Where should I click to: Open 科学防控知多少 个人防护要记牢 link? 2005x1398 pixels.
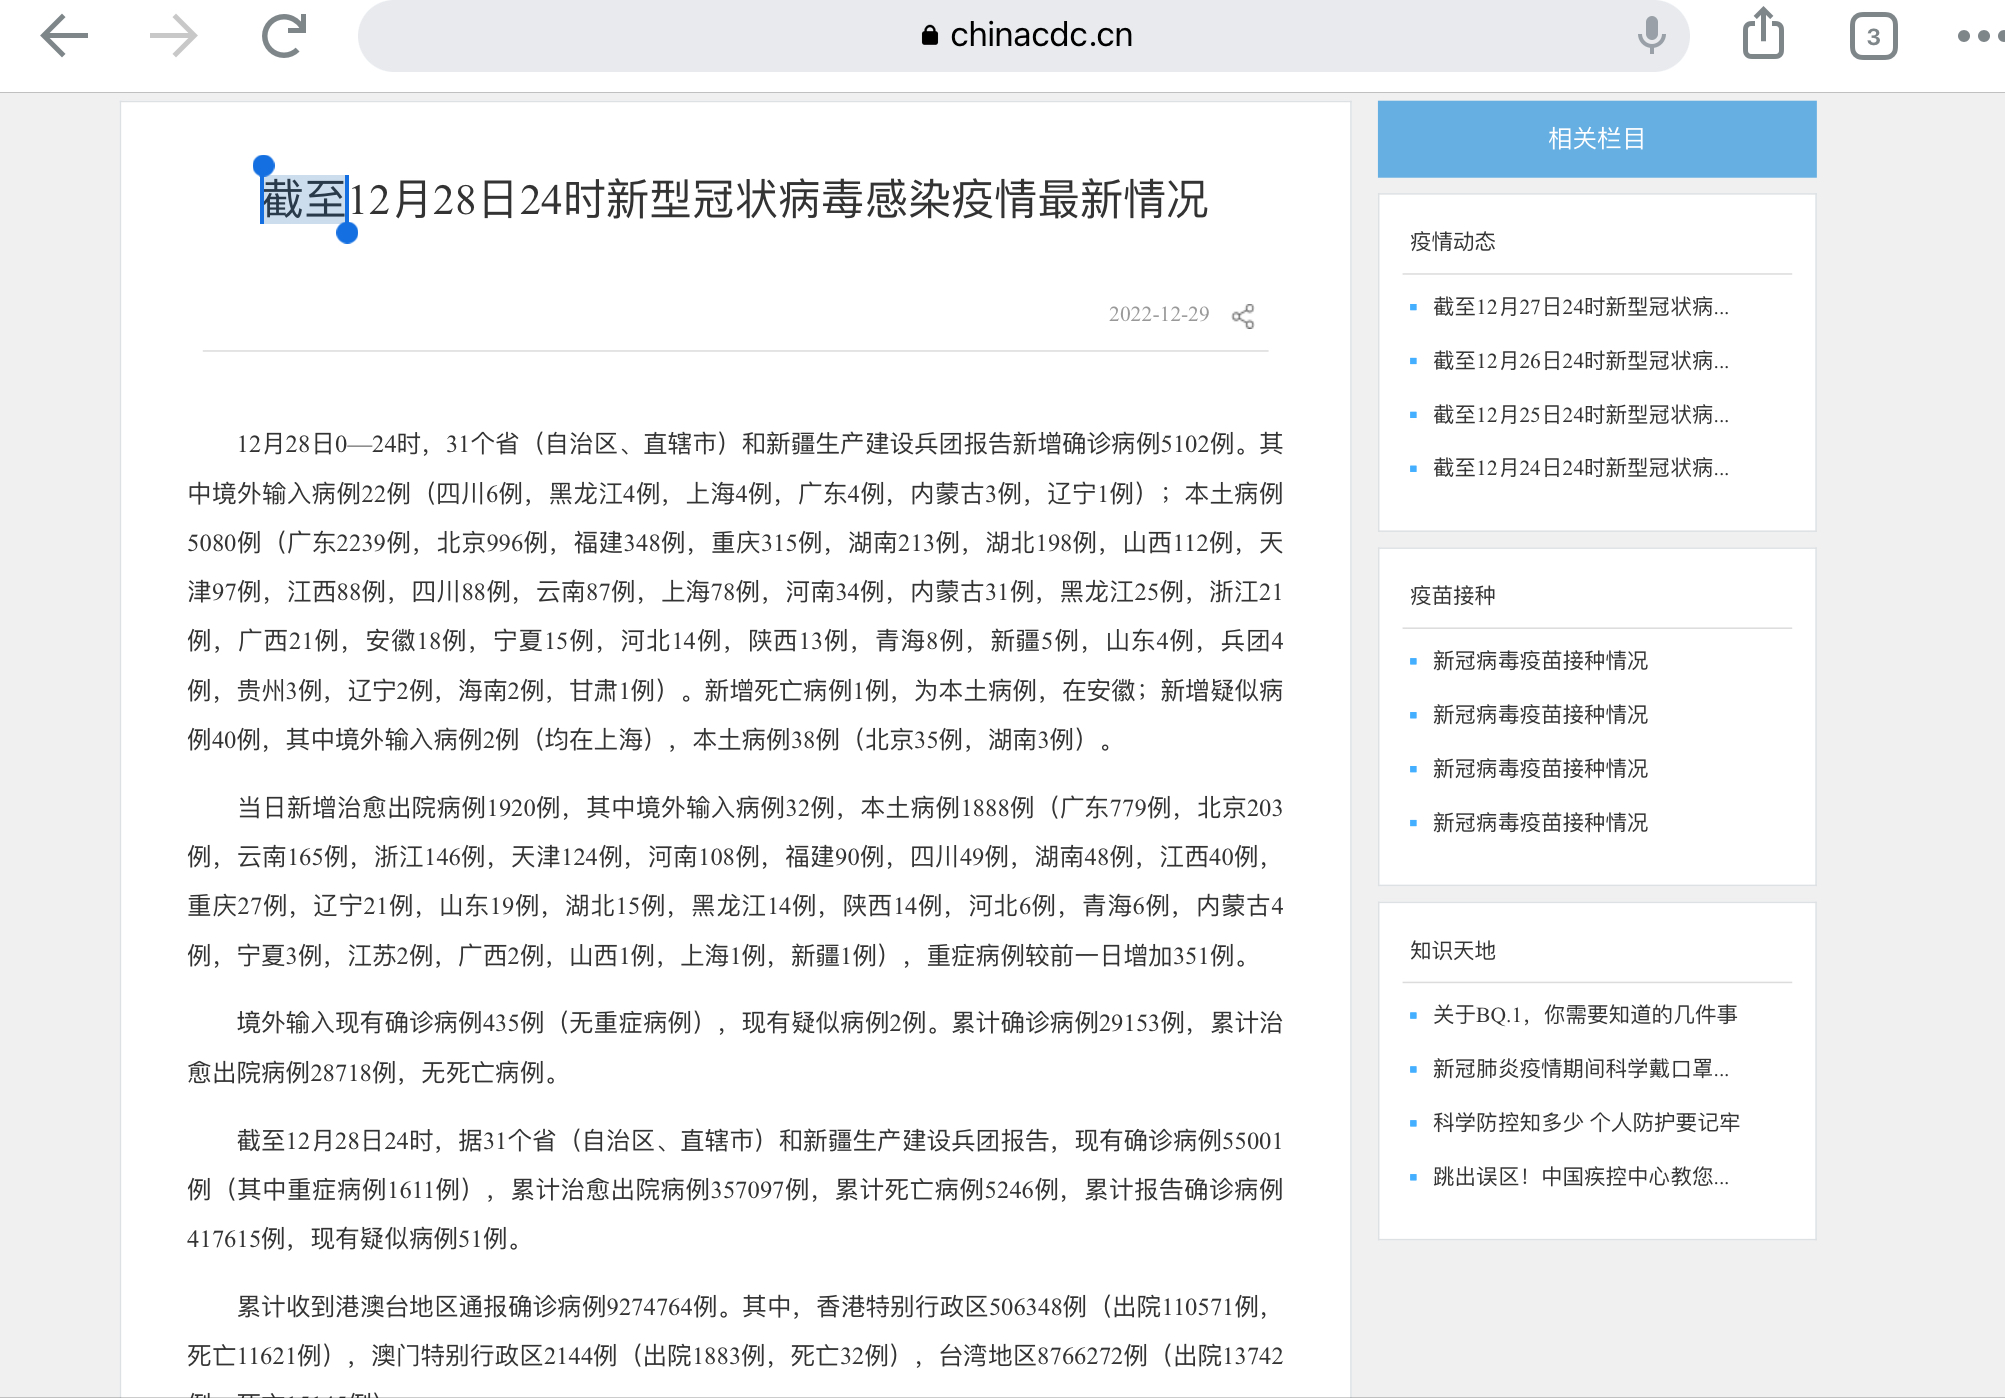[1586, 1123]
